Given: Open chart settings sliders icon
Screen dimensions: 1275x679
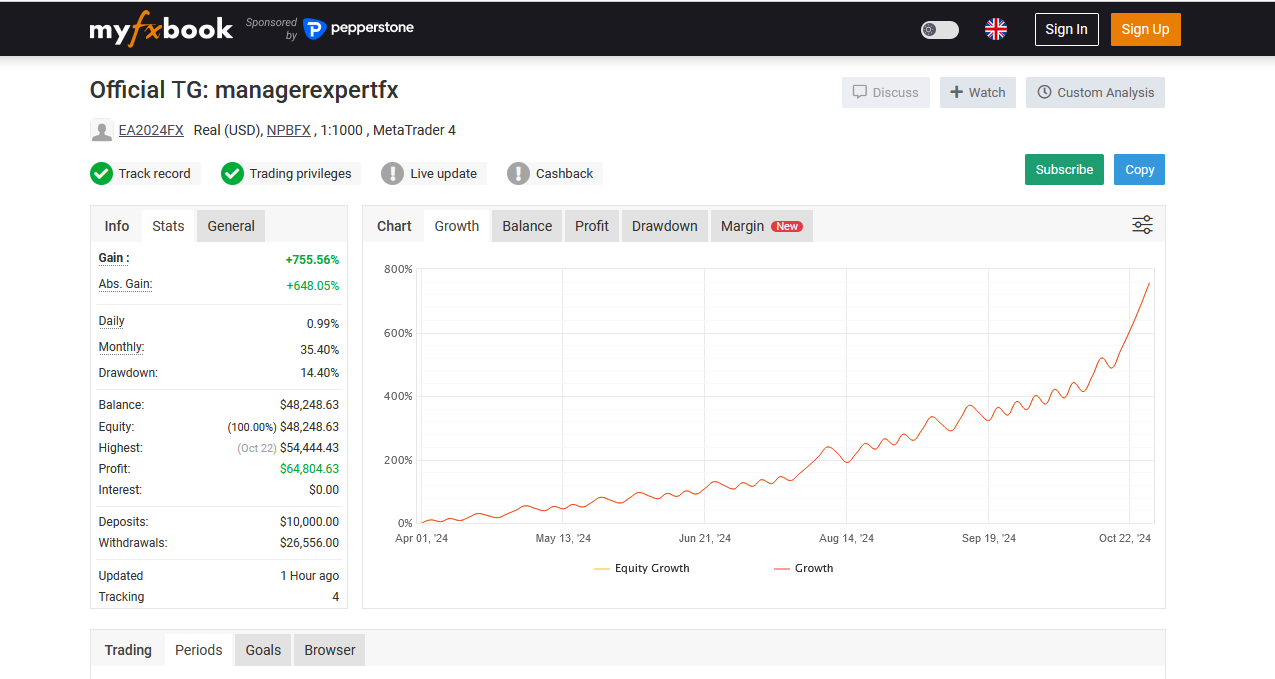Looking at the screenshot, I should pyautogui.click(x=1142, y=225).
